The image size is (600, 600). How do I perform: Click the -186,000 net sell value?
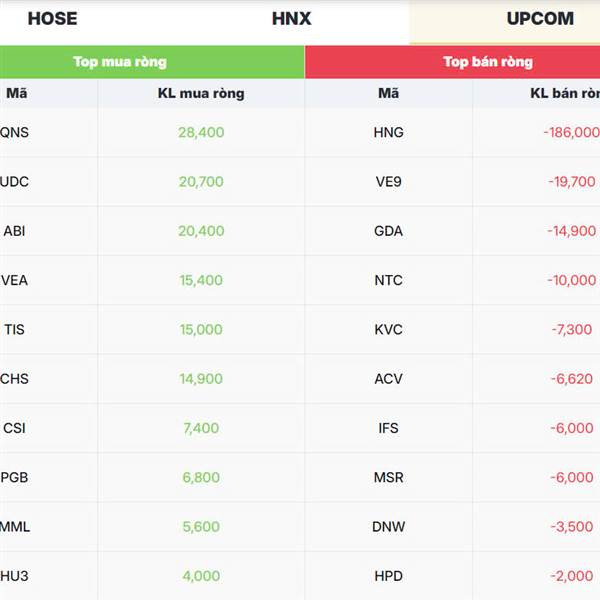[x=572, y=132]
